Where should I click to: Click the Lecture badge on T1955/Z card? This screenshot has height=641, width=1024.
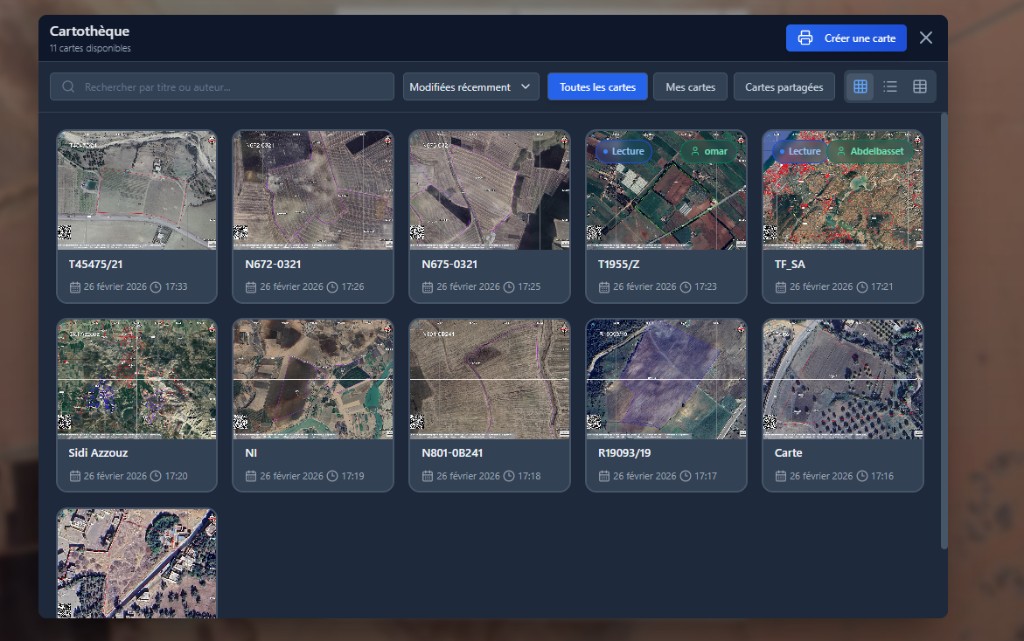point(623,151)
